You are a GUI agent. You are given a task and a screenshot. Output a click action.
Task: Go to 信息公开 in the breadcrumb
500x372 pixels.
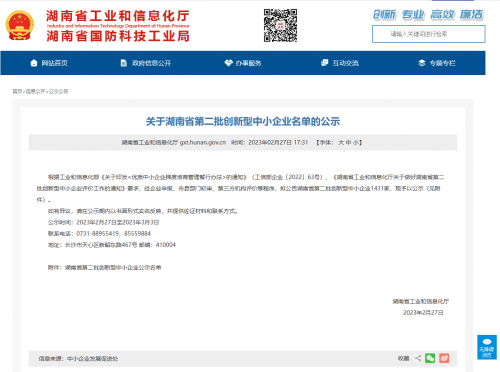point(35,91)
